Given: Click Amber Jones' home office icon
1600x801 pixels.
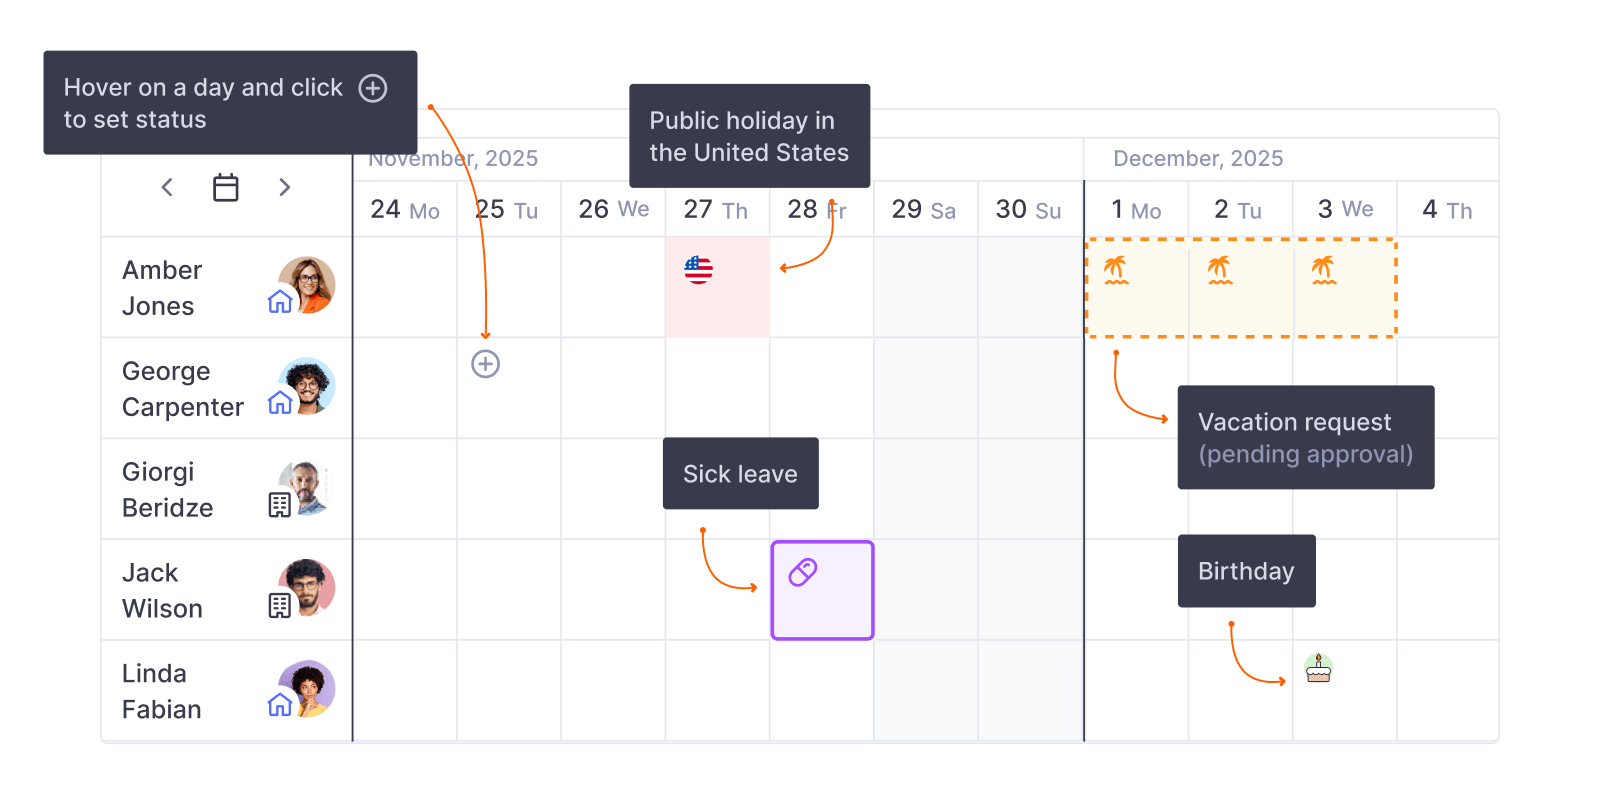Looking at the screenshot, I should pyautogui.click(x=280, y=301).
